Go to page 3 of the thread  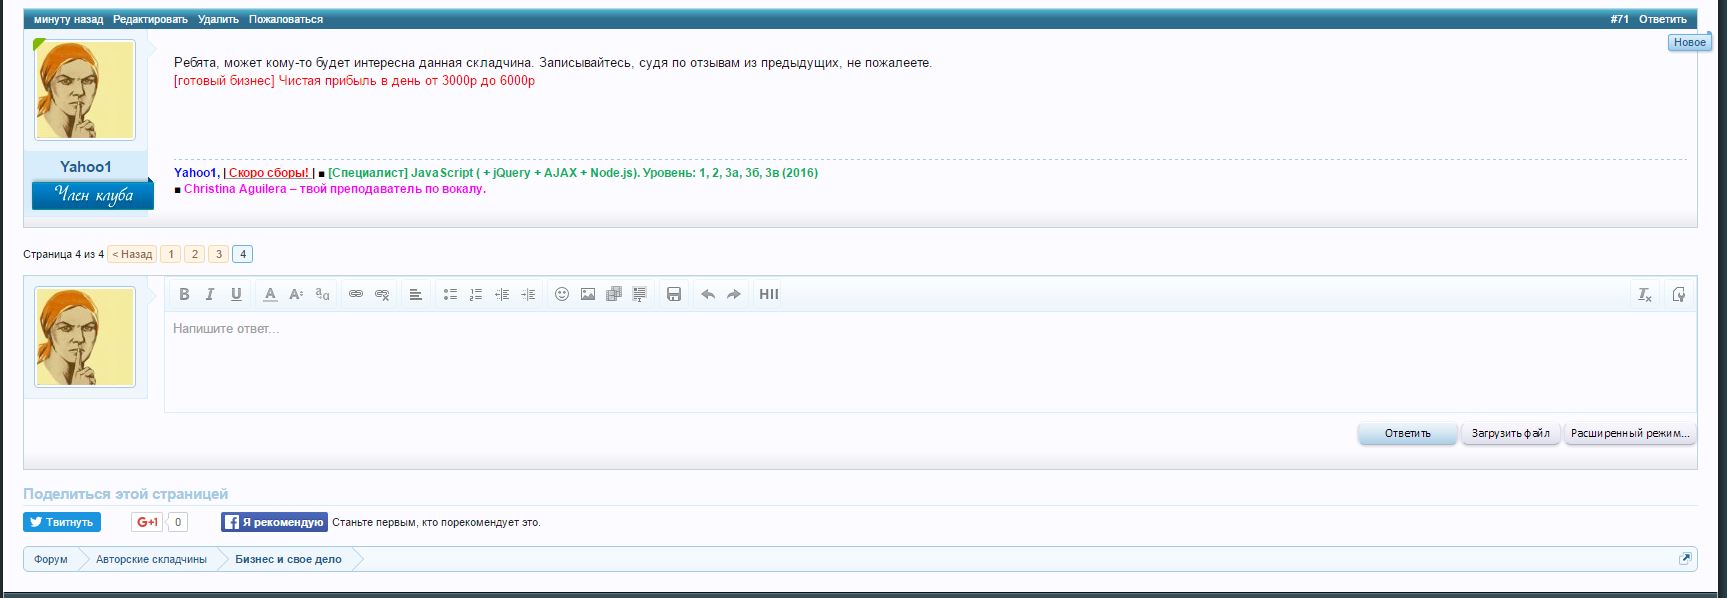click(219, 254)
